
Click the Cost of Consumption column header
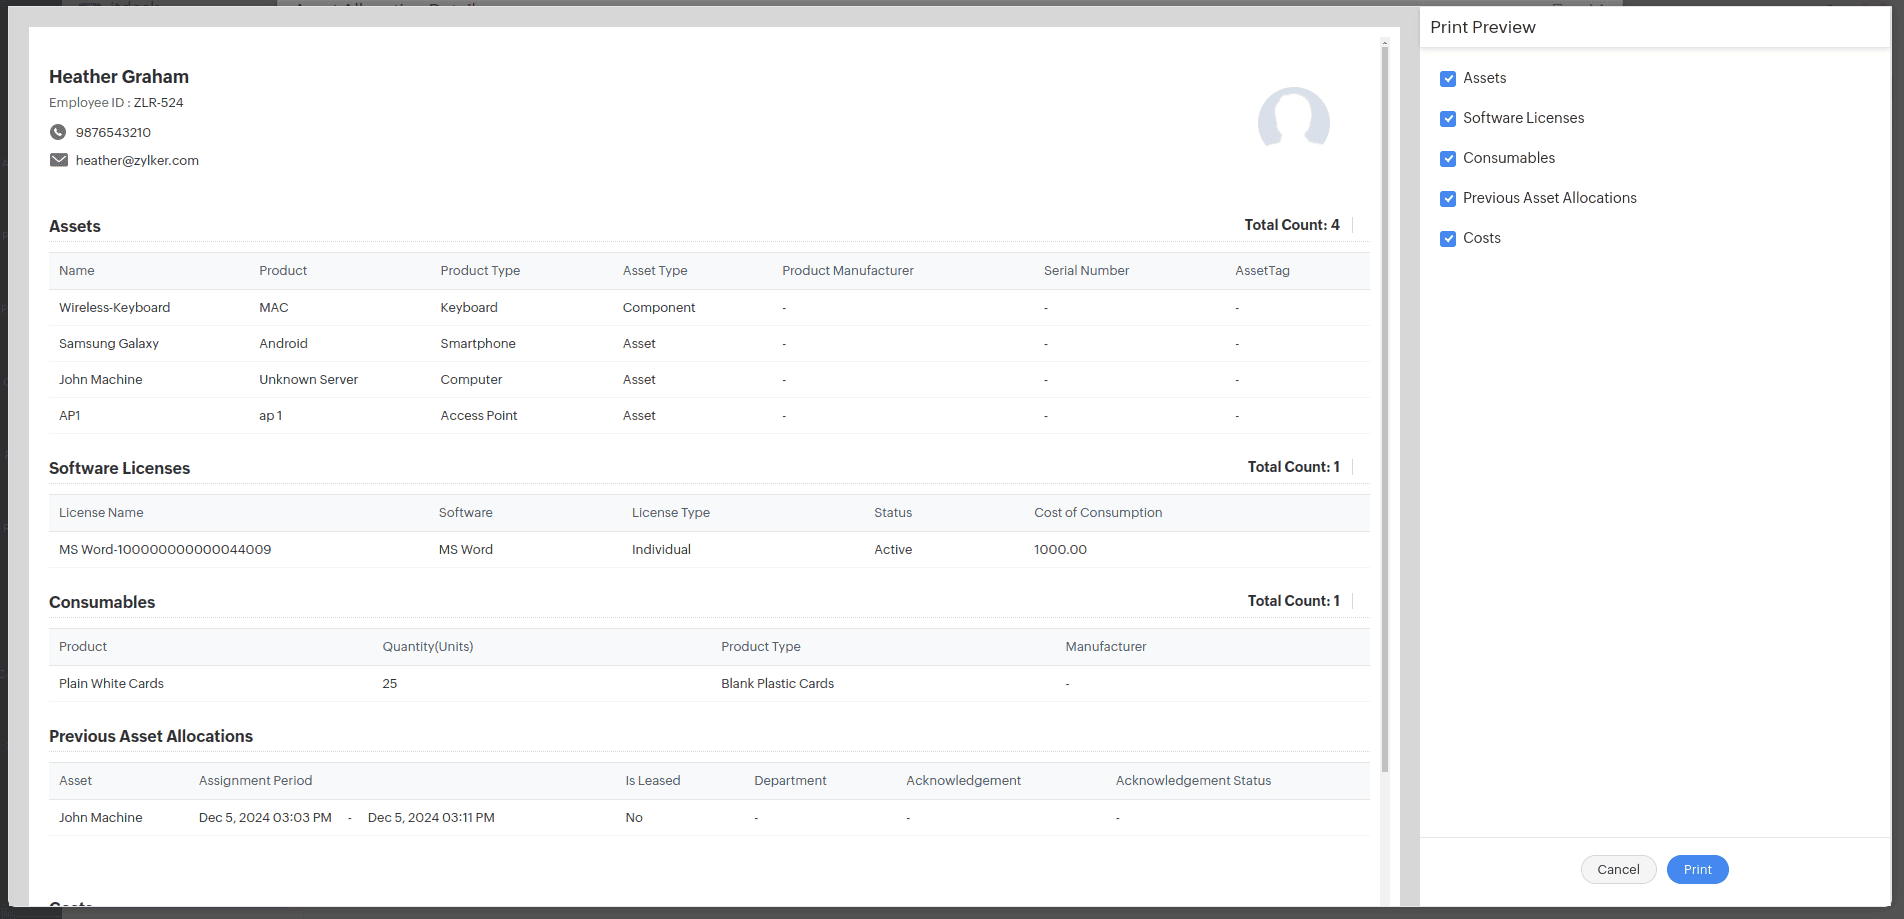1098,513
